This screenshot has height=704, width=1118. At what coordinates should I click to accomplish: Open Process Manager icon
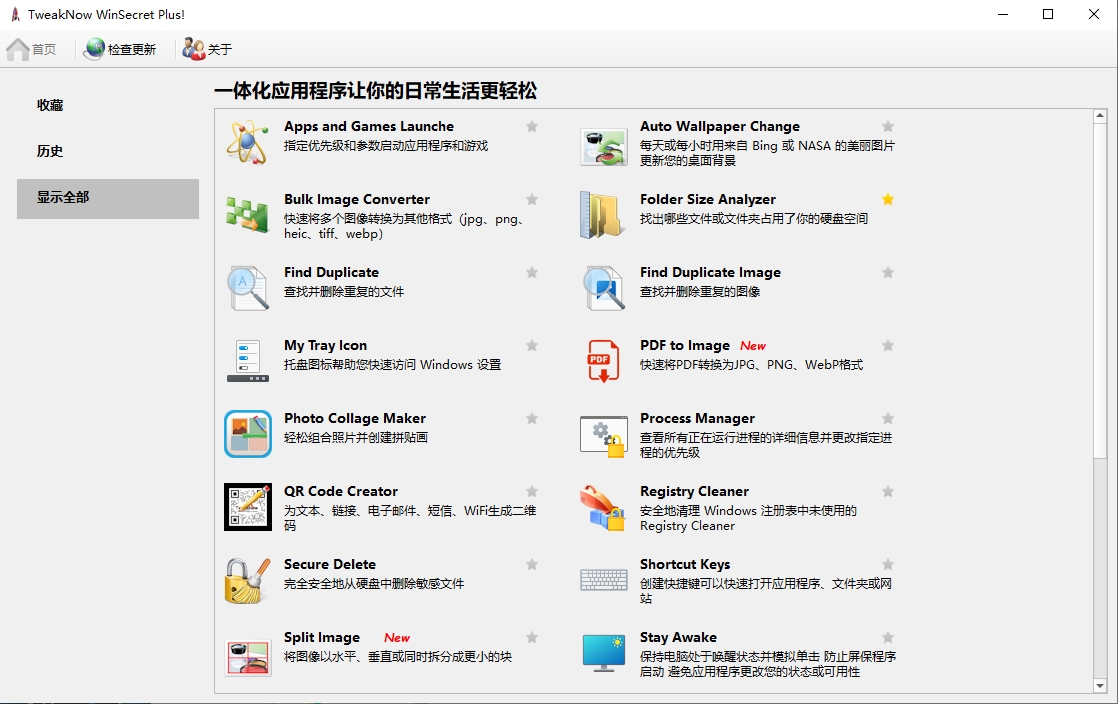[x=603, y=435]
